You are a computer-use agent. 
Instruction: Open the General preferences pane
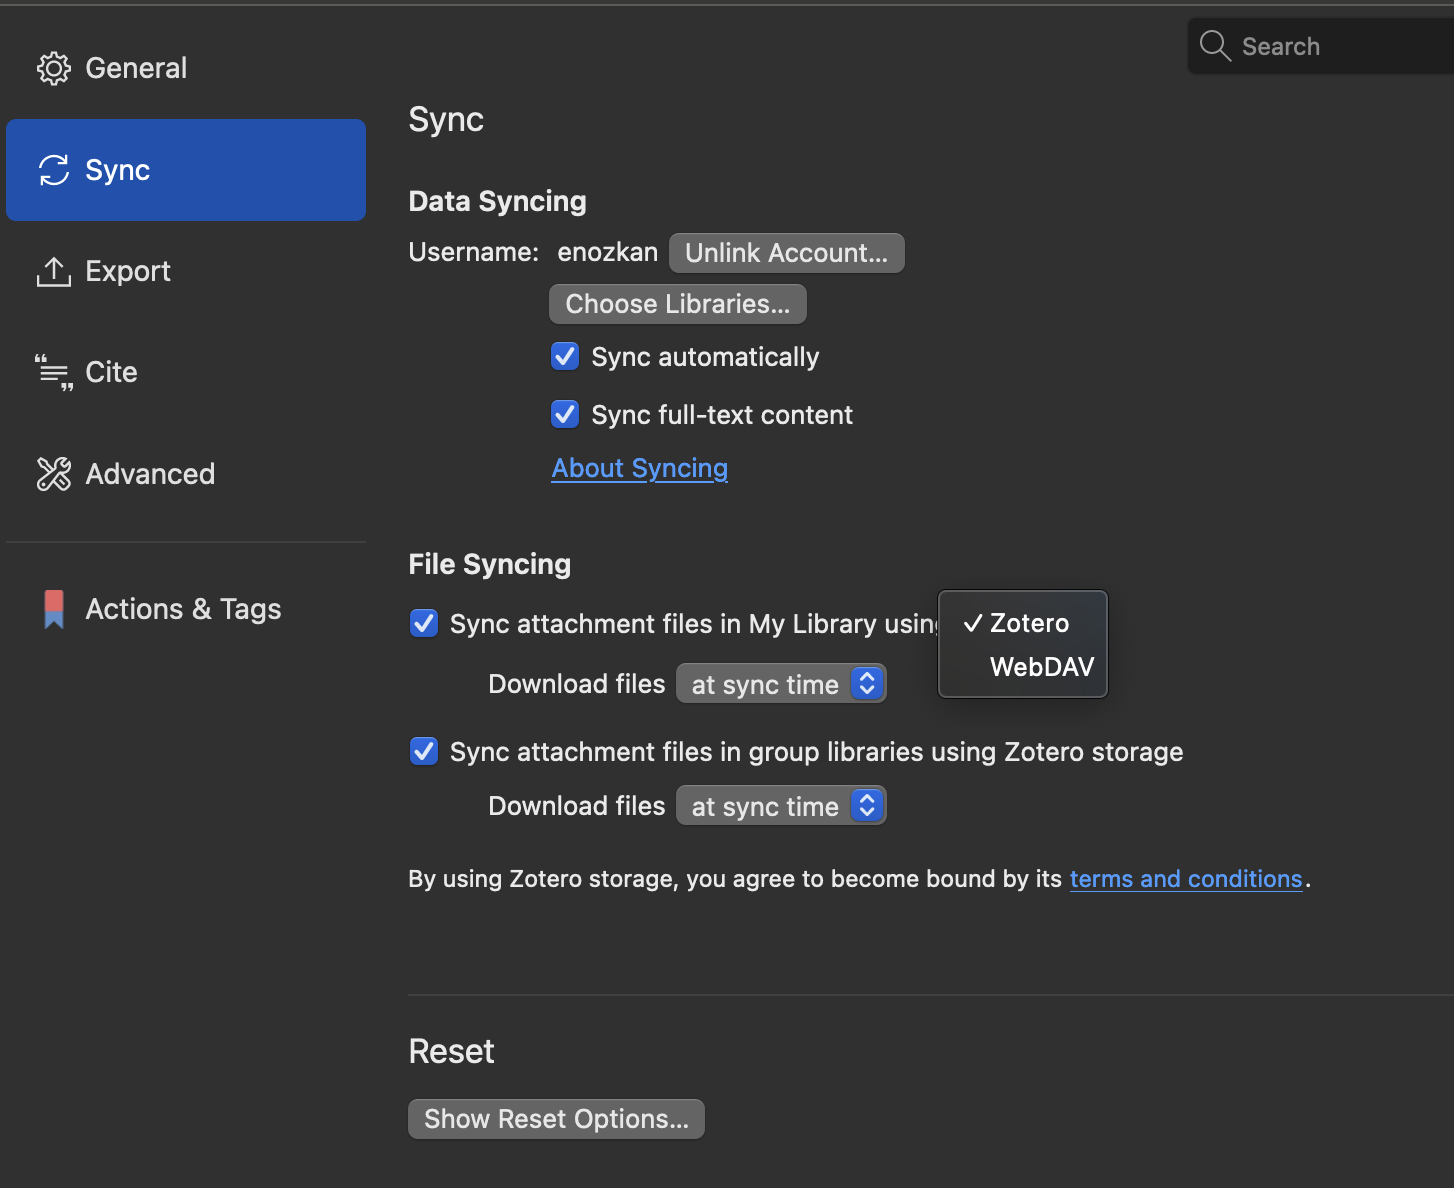tap(186, 68)
